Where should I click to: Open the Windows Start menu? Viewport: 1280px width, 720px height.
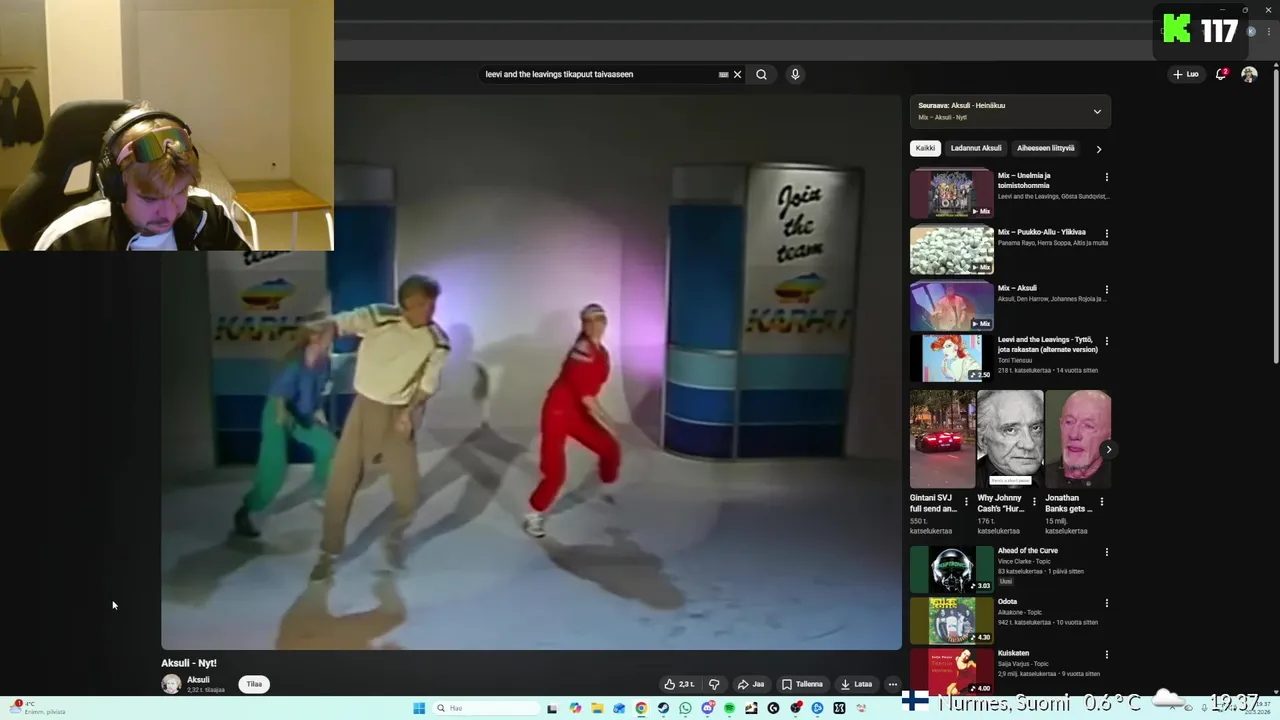(419, 708)
